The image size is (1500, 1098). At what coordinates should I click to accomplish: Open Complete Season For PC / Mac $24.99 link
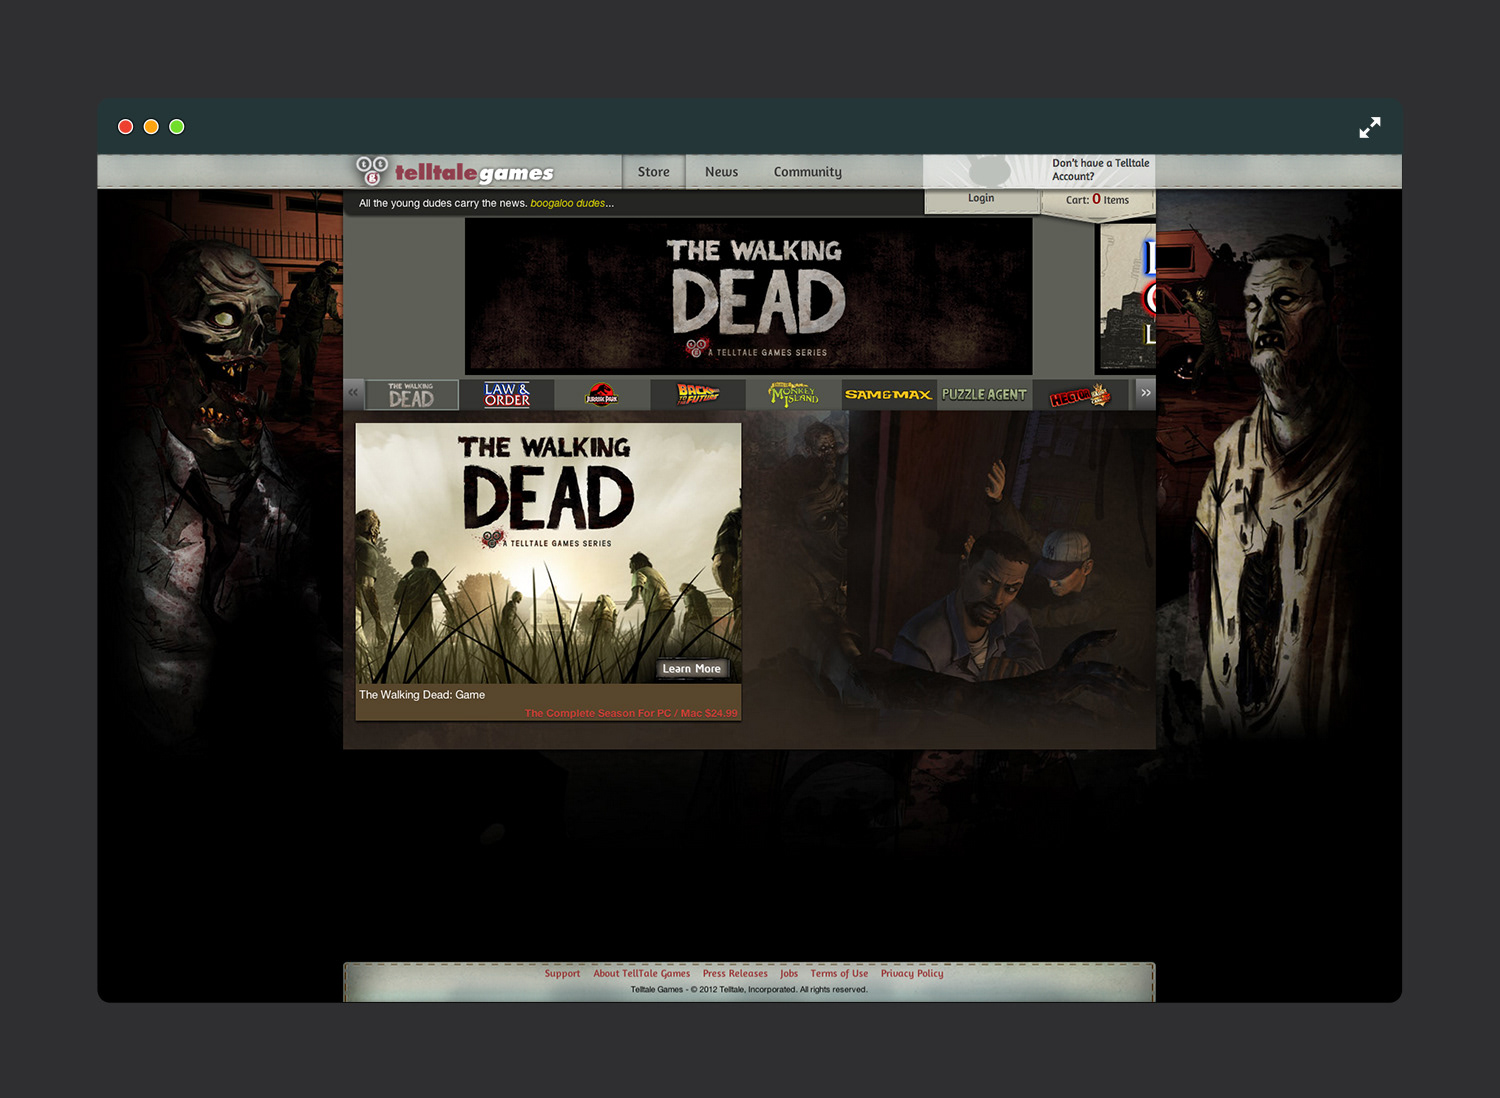tap(631, 713)
